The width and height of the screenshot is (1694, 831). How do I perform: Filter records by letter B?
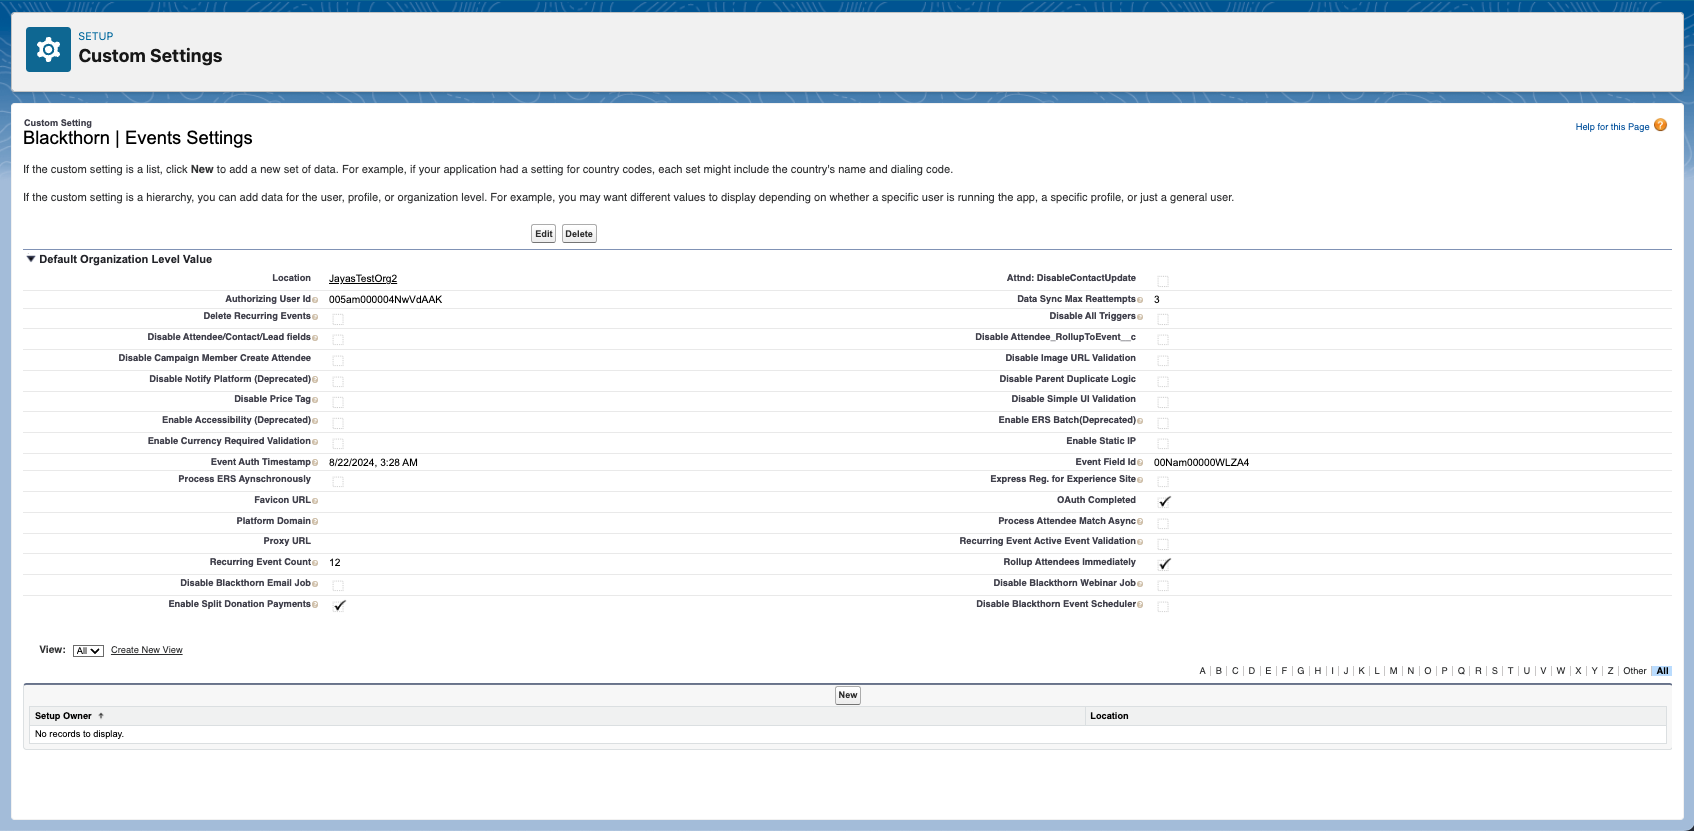click(1219, 671)
